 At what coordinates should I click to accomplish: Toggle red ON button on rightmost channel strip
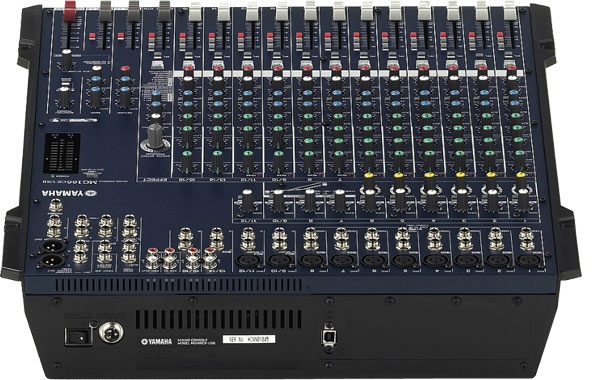[x=500, y=35]
